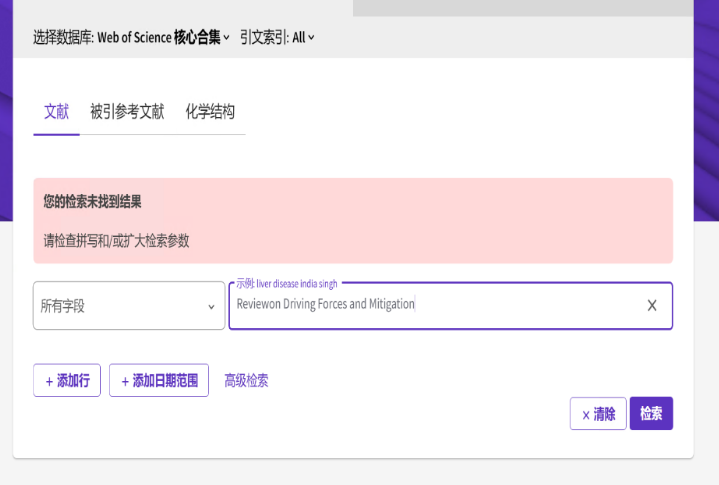Open the 选择数据库 database selector
Viewport: 719px width, 485px height.
tap(131, 37)
